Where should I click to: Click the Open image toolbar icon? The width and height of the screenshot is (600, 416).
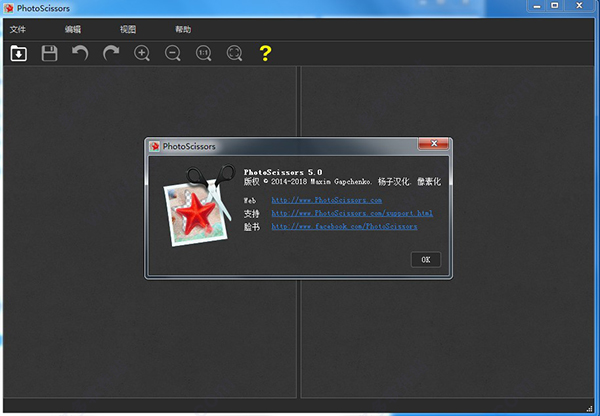click(18, 53)
